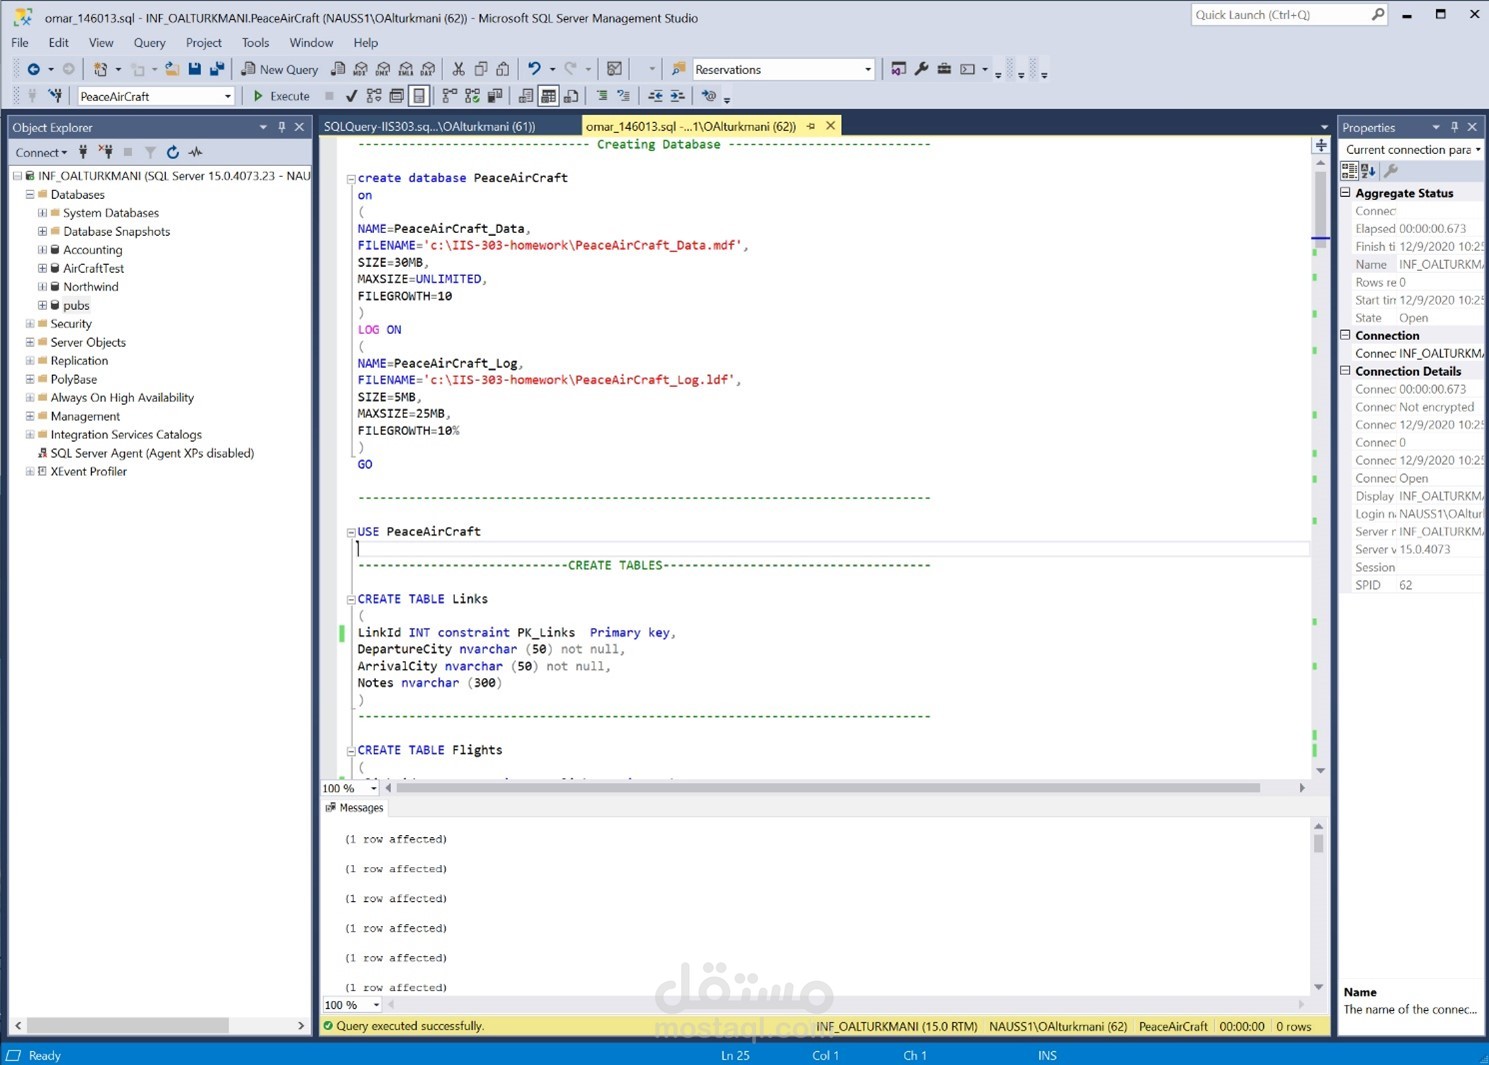Click Uncomment Selected Lines icon

point(624,96)
